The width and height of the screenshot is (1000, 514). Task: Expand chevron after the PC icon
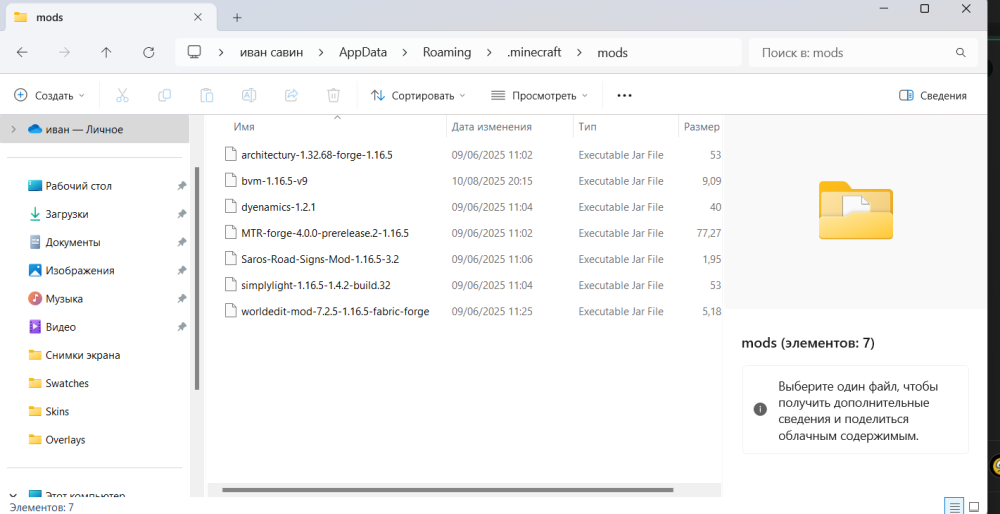(x=221, y=53)
